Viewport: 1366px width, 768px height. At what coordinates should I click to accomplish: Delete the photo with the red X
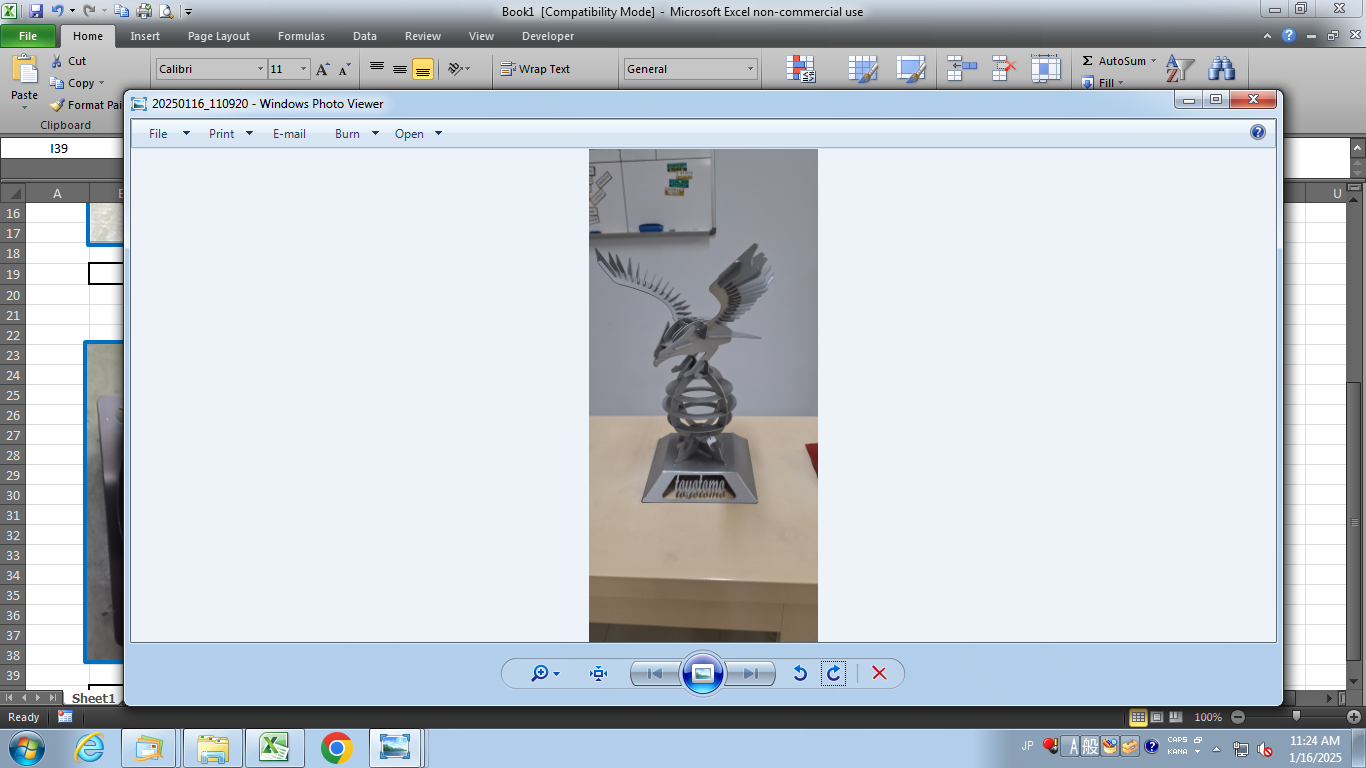point(879,673)
